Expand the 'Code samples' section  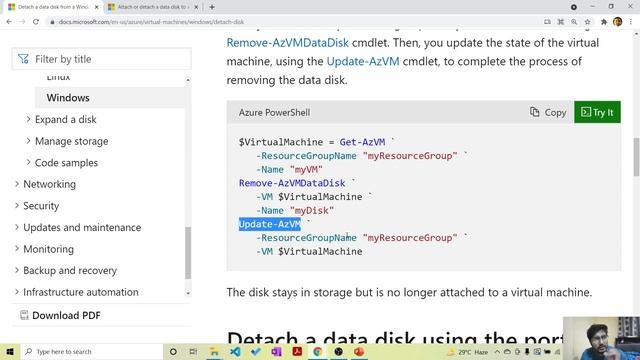[28, 162]
